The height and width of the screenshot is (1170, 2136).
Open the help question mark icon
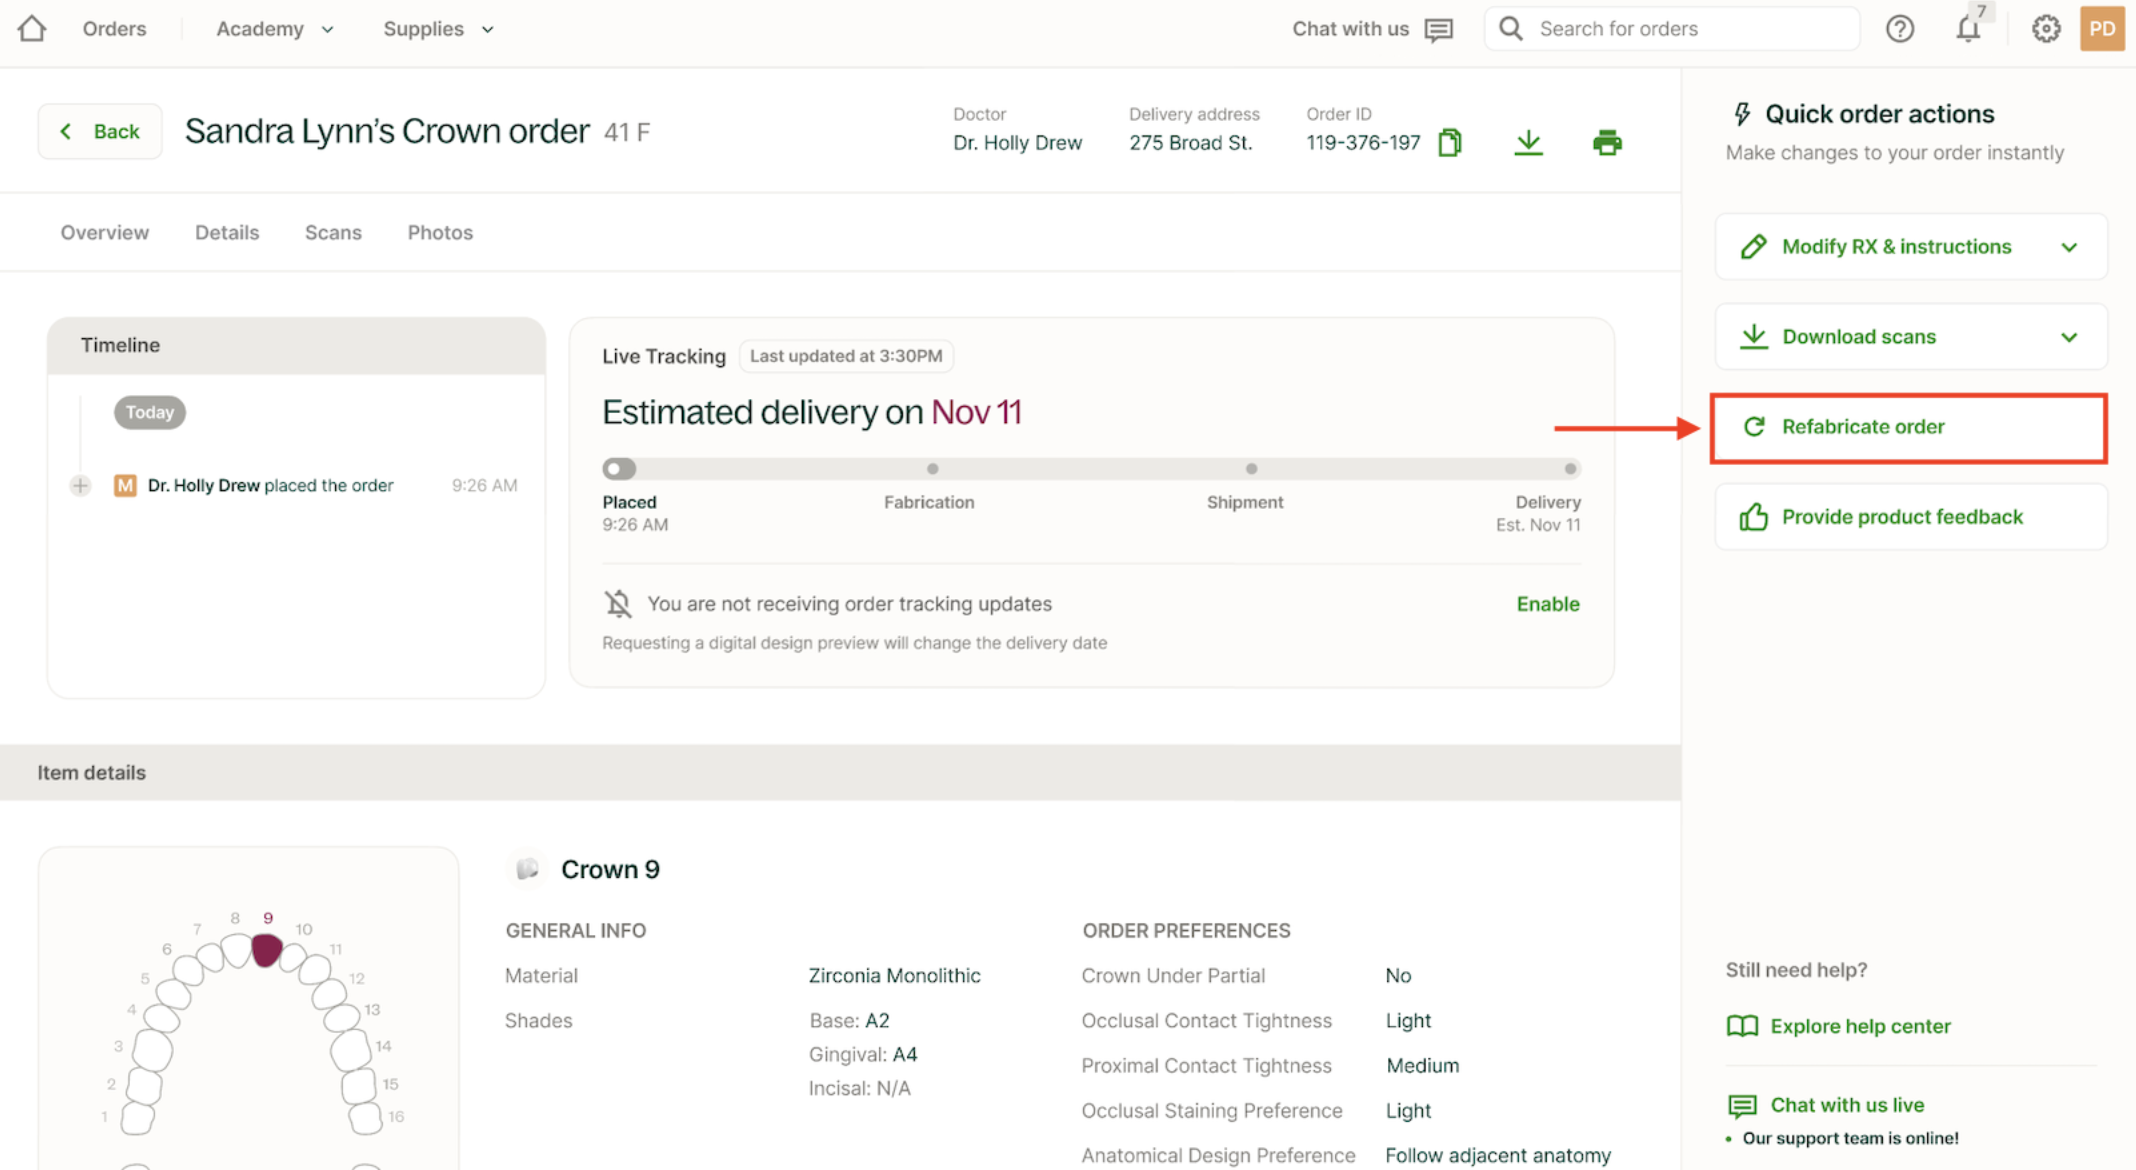click(1899, 29)
